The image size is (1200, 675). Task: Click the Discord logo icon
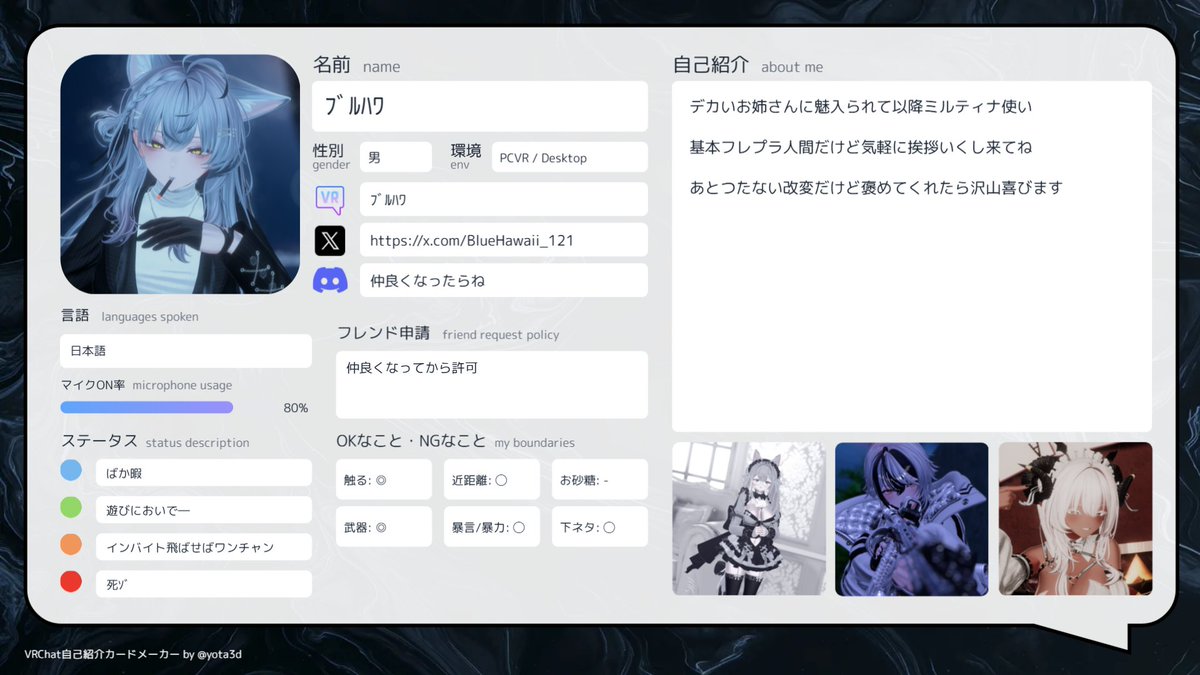point(330,280)
